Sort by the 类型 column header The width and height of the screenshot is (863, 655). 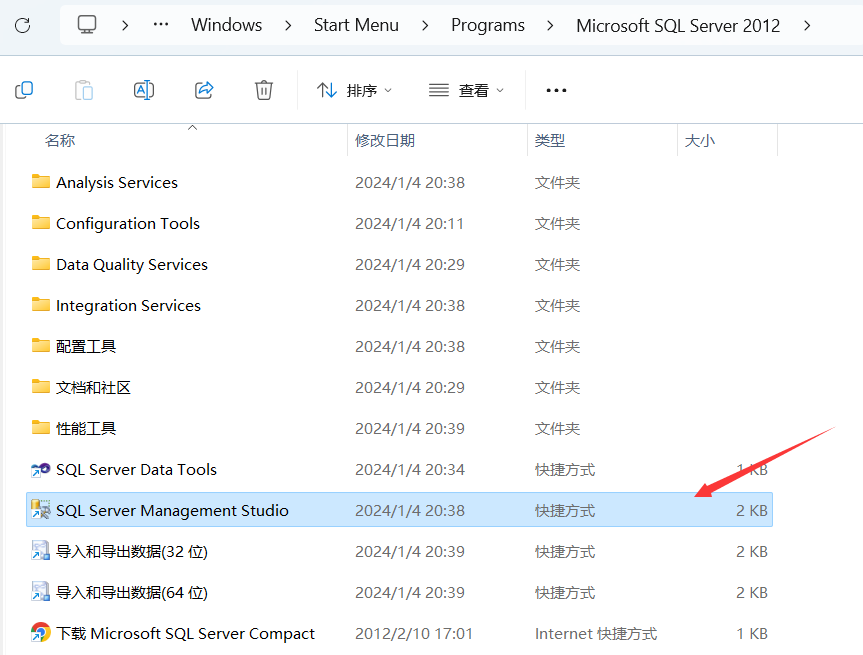pyautogui.click(x=550, y=140)
